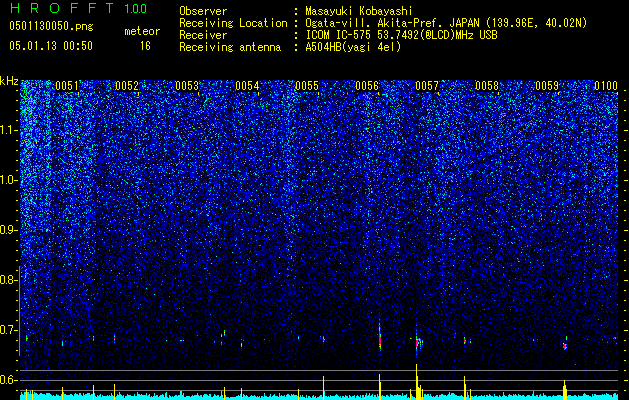Click the 1.1 frequency axis label
Image resolution: width=629 pixels, height=400 pixels.
pos(9,130)
